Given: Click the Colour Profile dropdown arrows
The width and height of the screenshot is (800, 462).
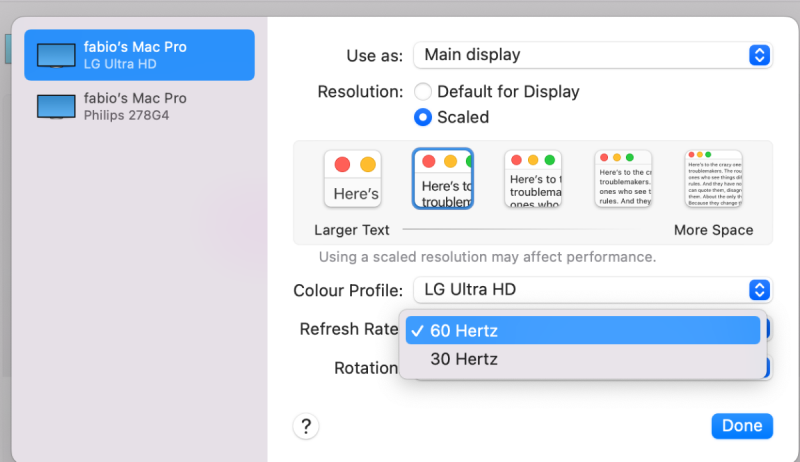Looking at the screenshot, I should [x=760, y=290].
